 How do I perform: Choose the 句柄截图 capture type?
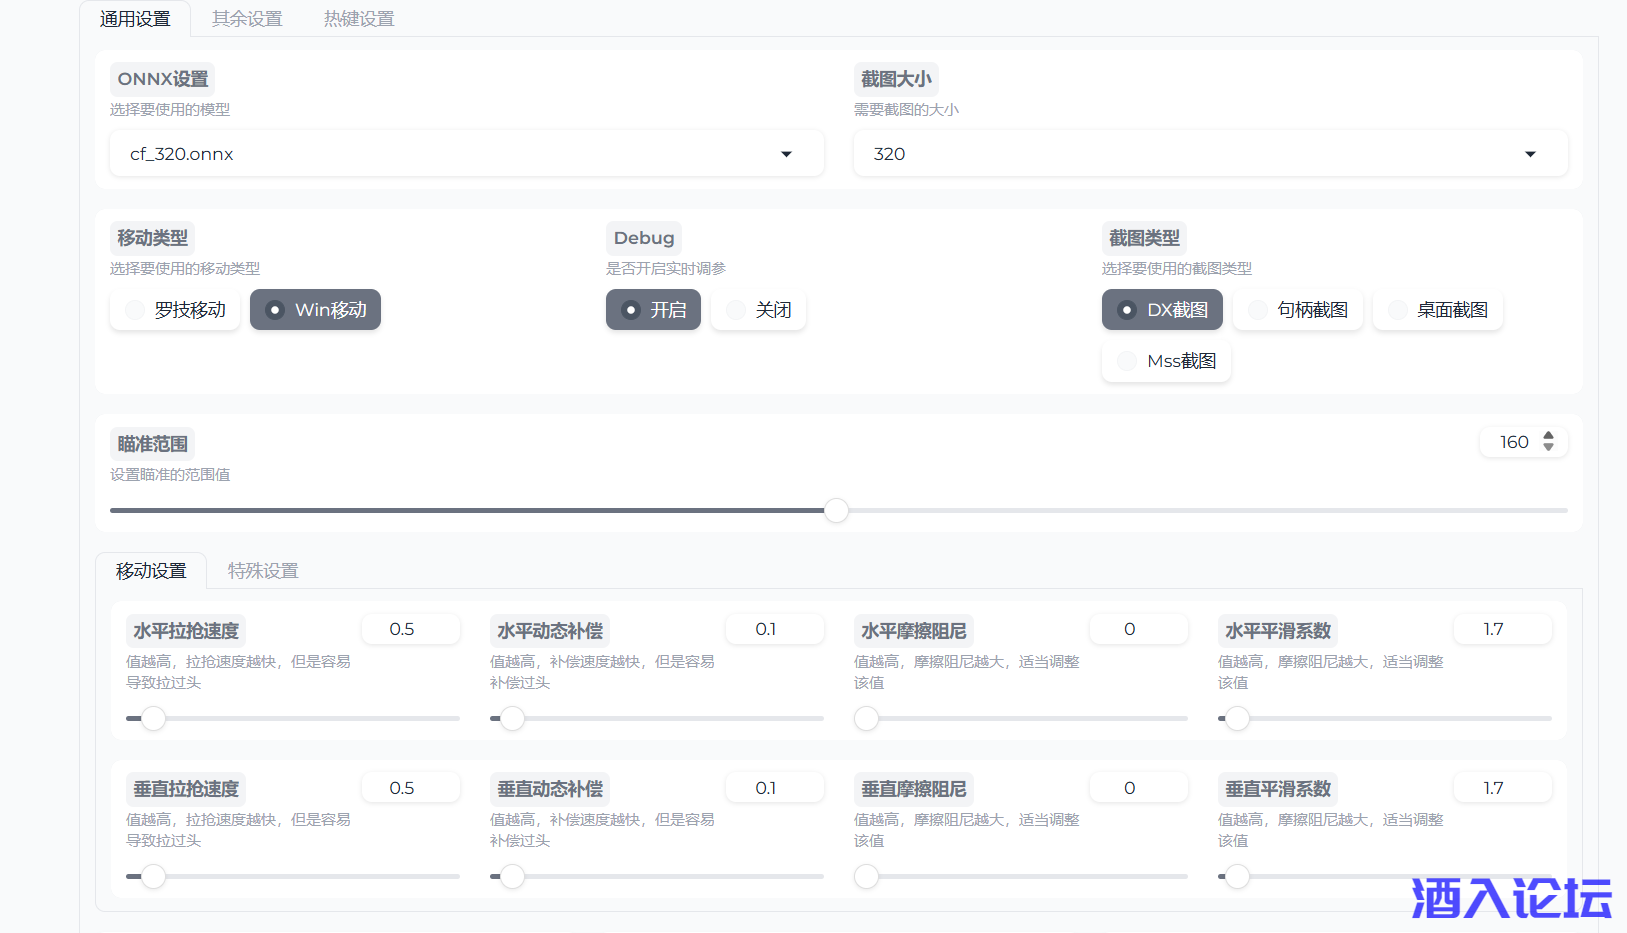pos(1297,310)
